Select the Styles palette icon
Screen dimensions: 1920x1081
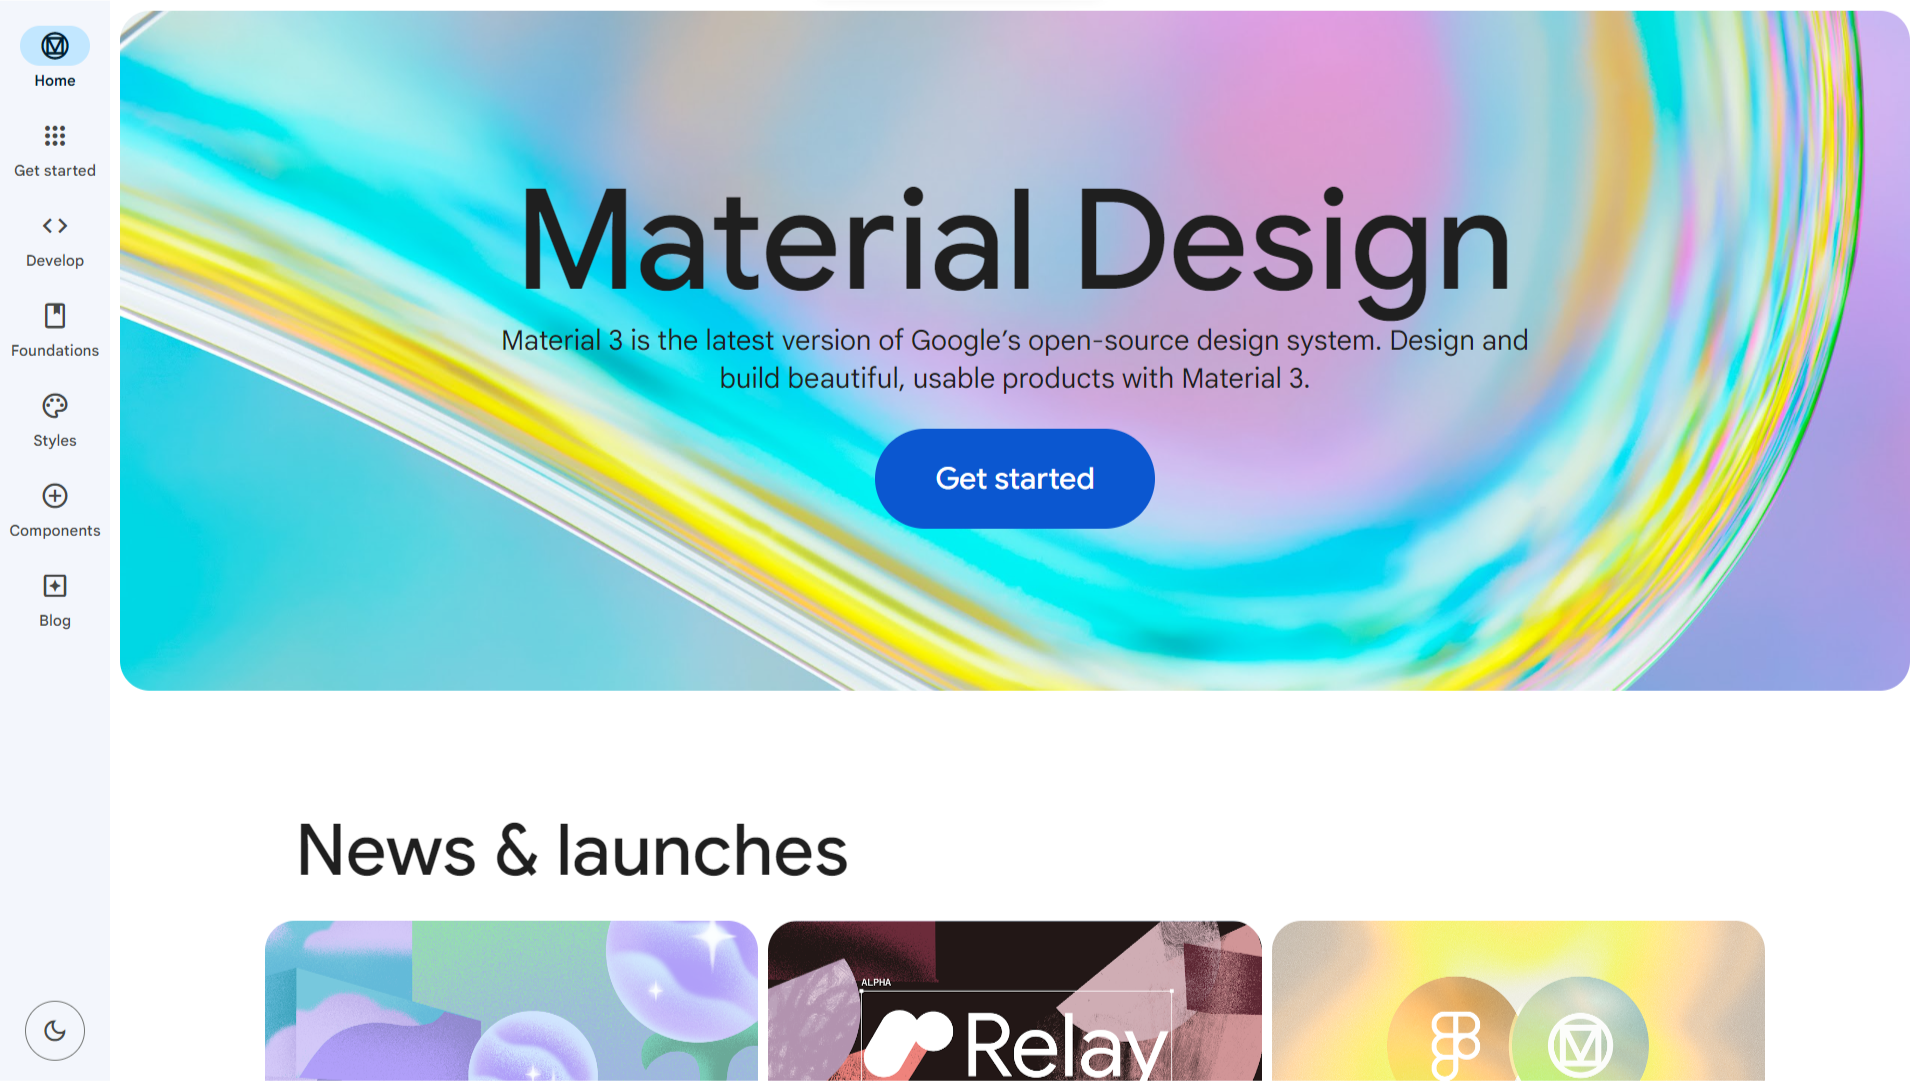55,406
